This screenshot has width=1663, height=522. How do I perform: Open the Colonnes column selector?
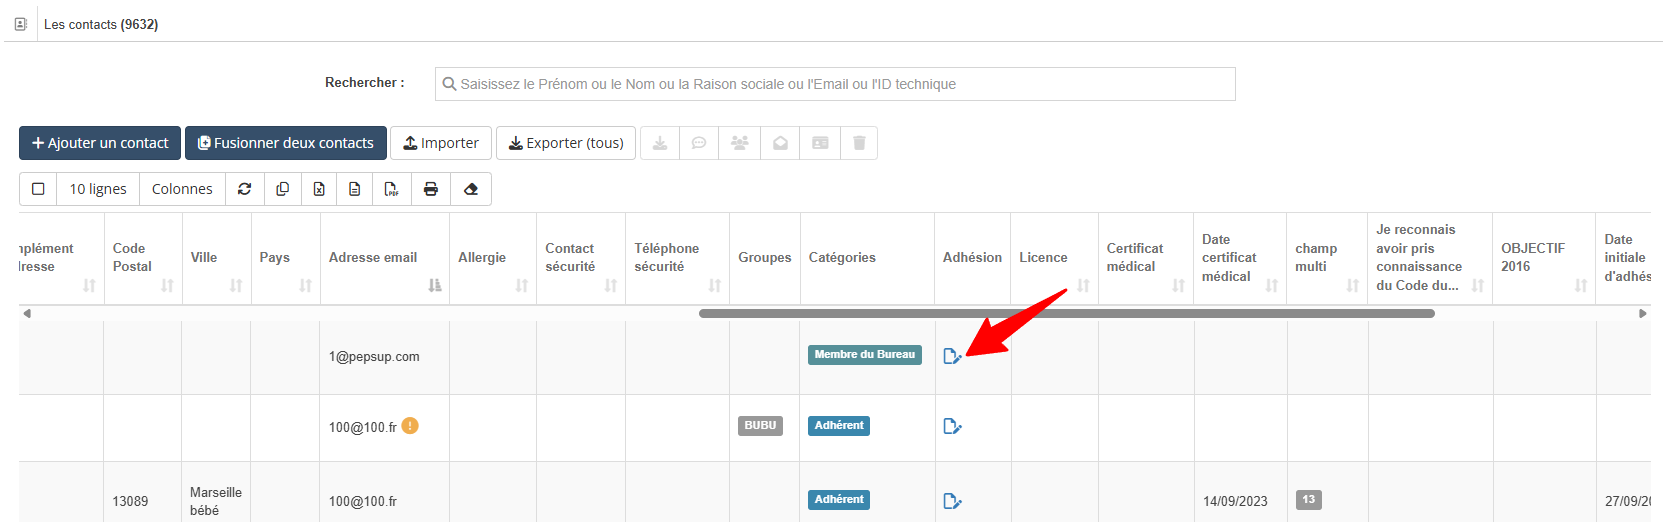182,189
